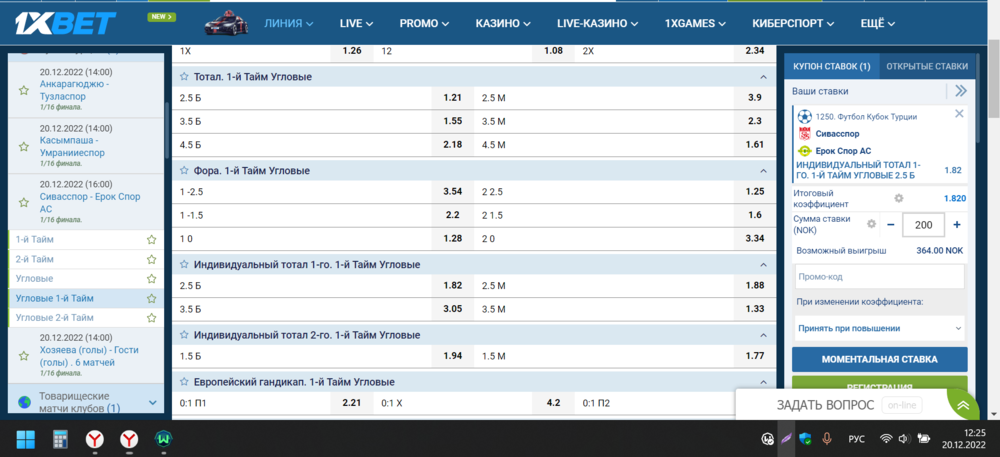The height and width of the screenshot is (457, 1000).
Task: Collapse the bet slip with double arrow
Action: point(960,91)
